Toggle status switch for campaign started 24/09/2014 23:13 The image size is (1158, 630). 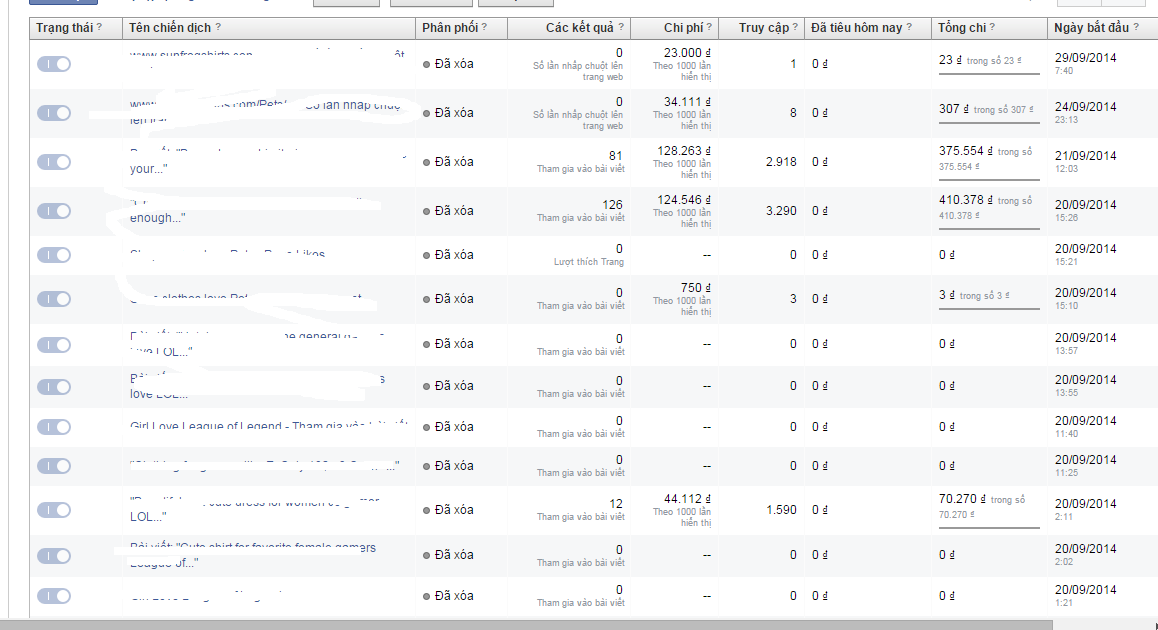(54, 113)
